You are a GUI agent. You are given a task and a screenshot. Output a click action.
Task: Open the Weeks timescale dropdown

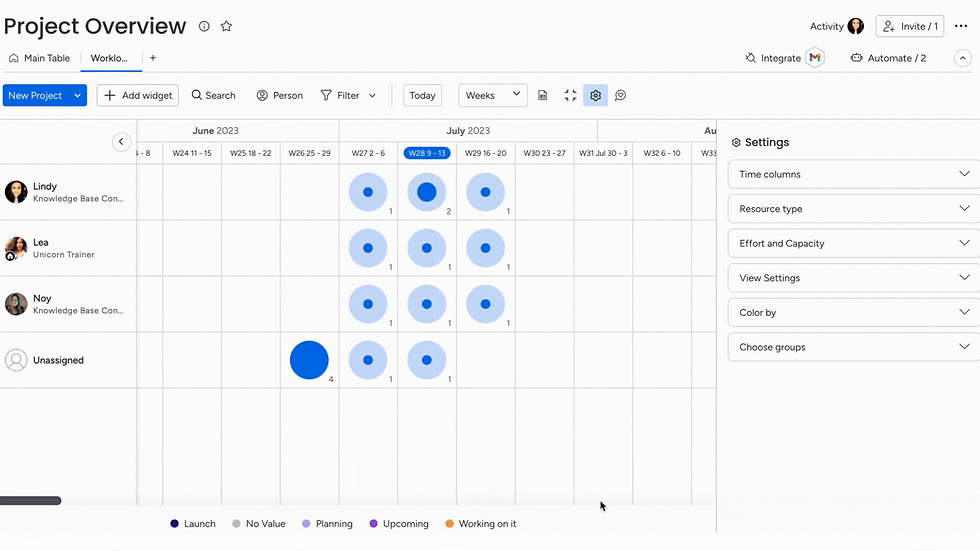tap(492, 96)
